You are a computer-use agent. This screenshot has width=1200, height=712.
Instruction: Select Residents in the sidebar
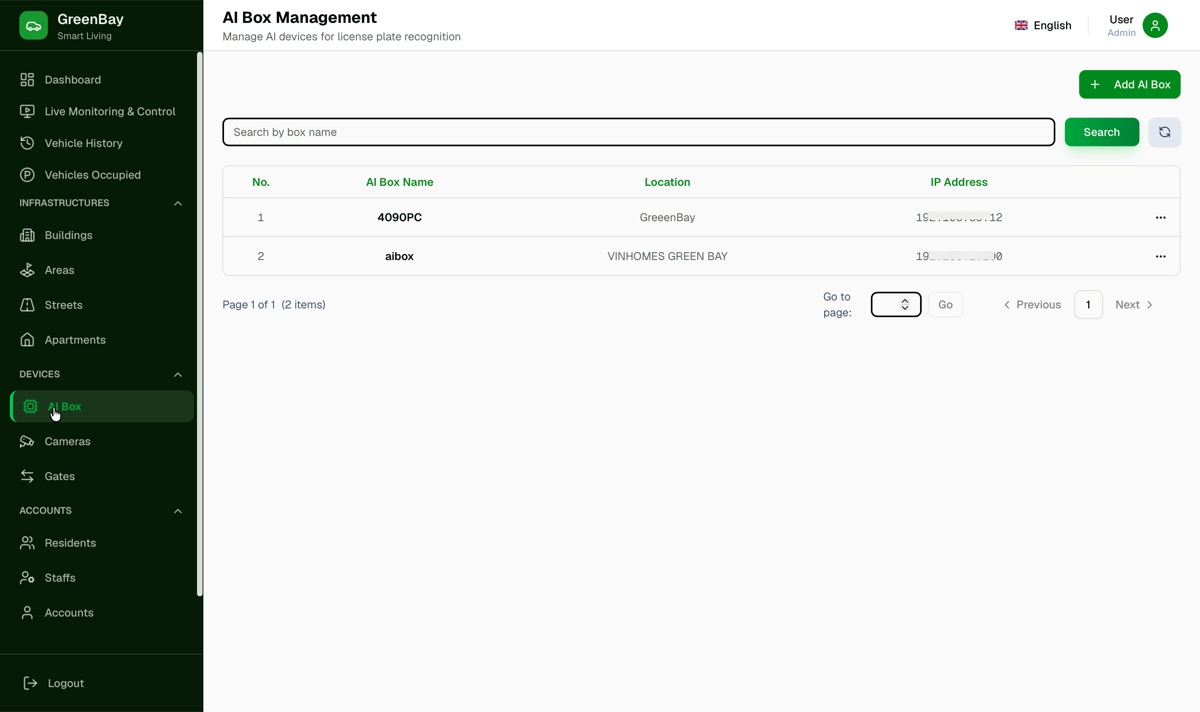click(x=102, y=543)
